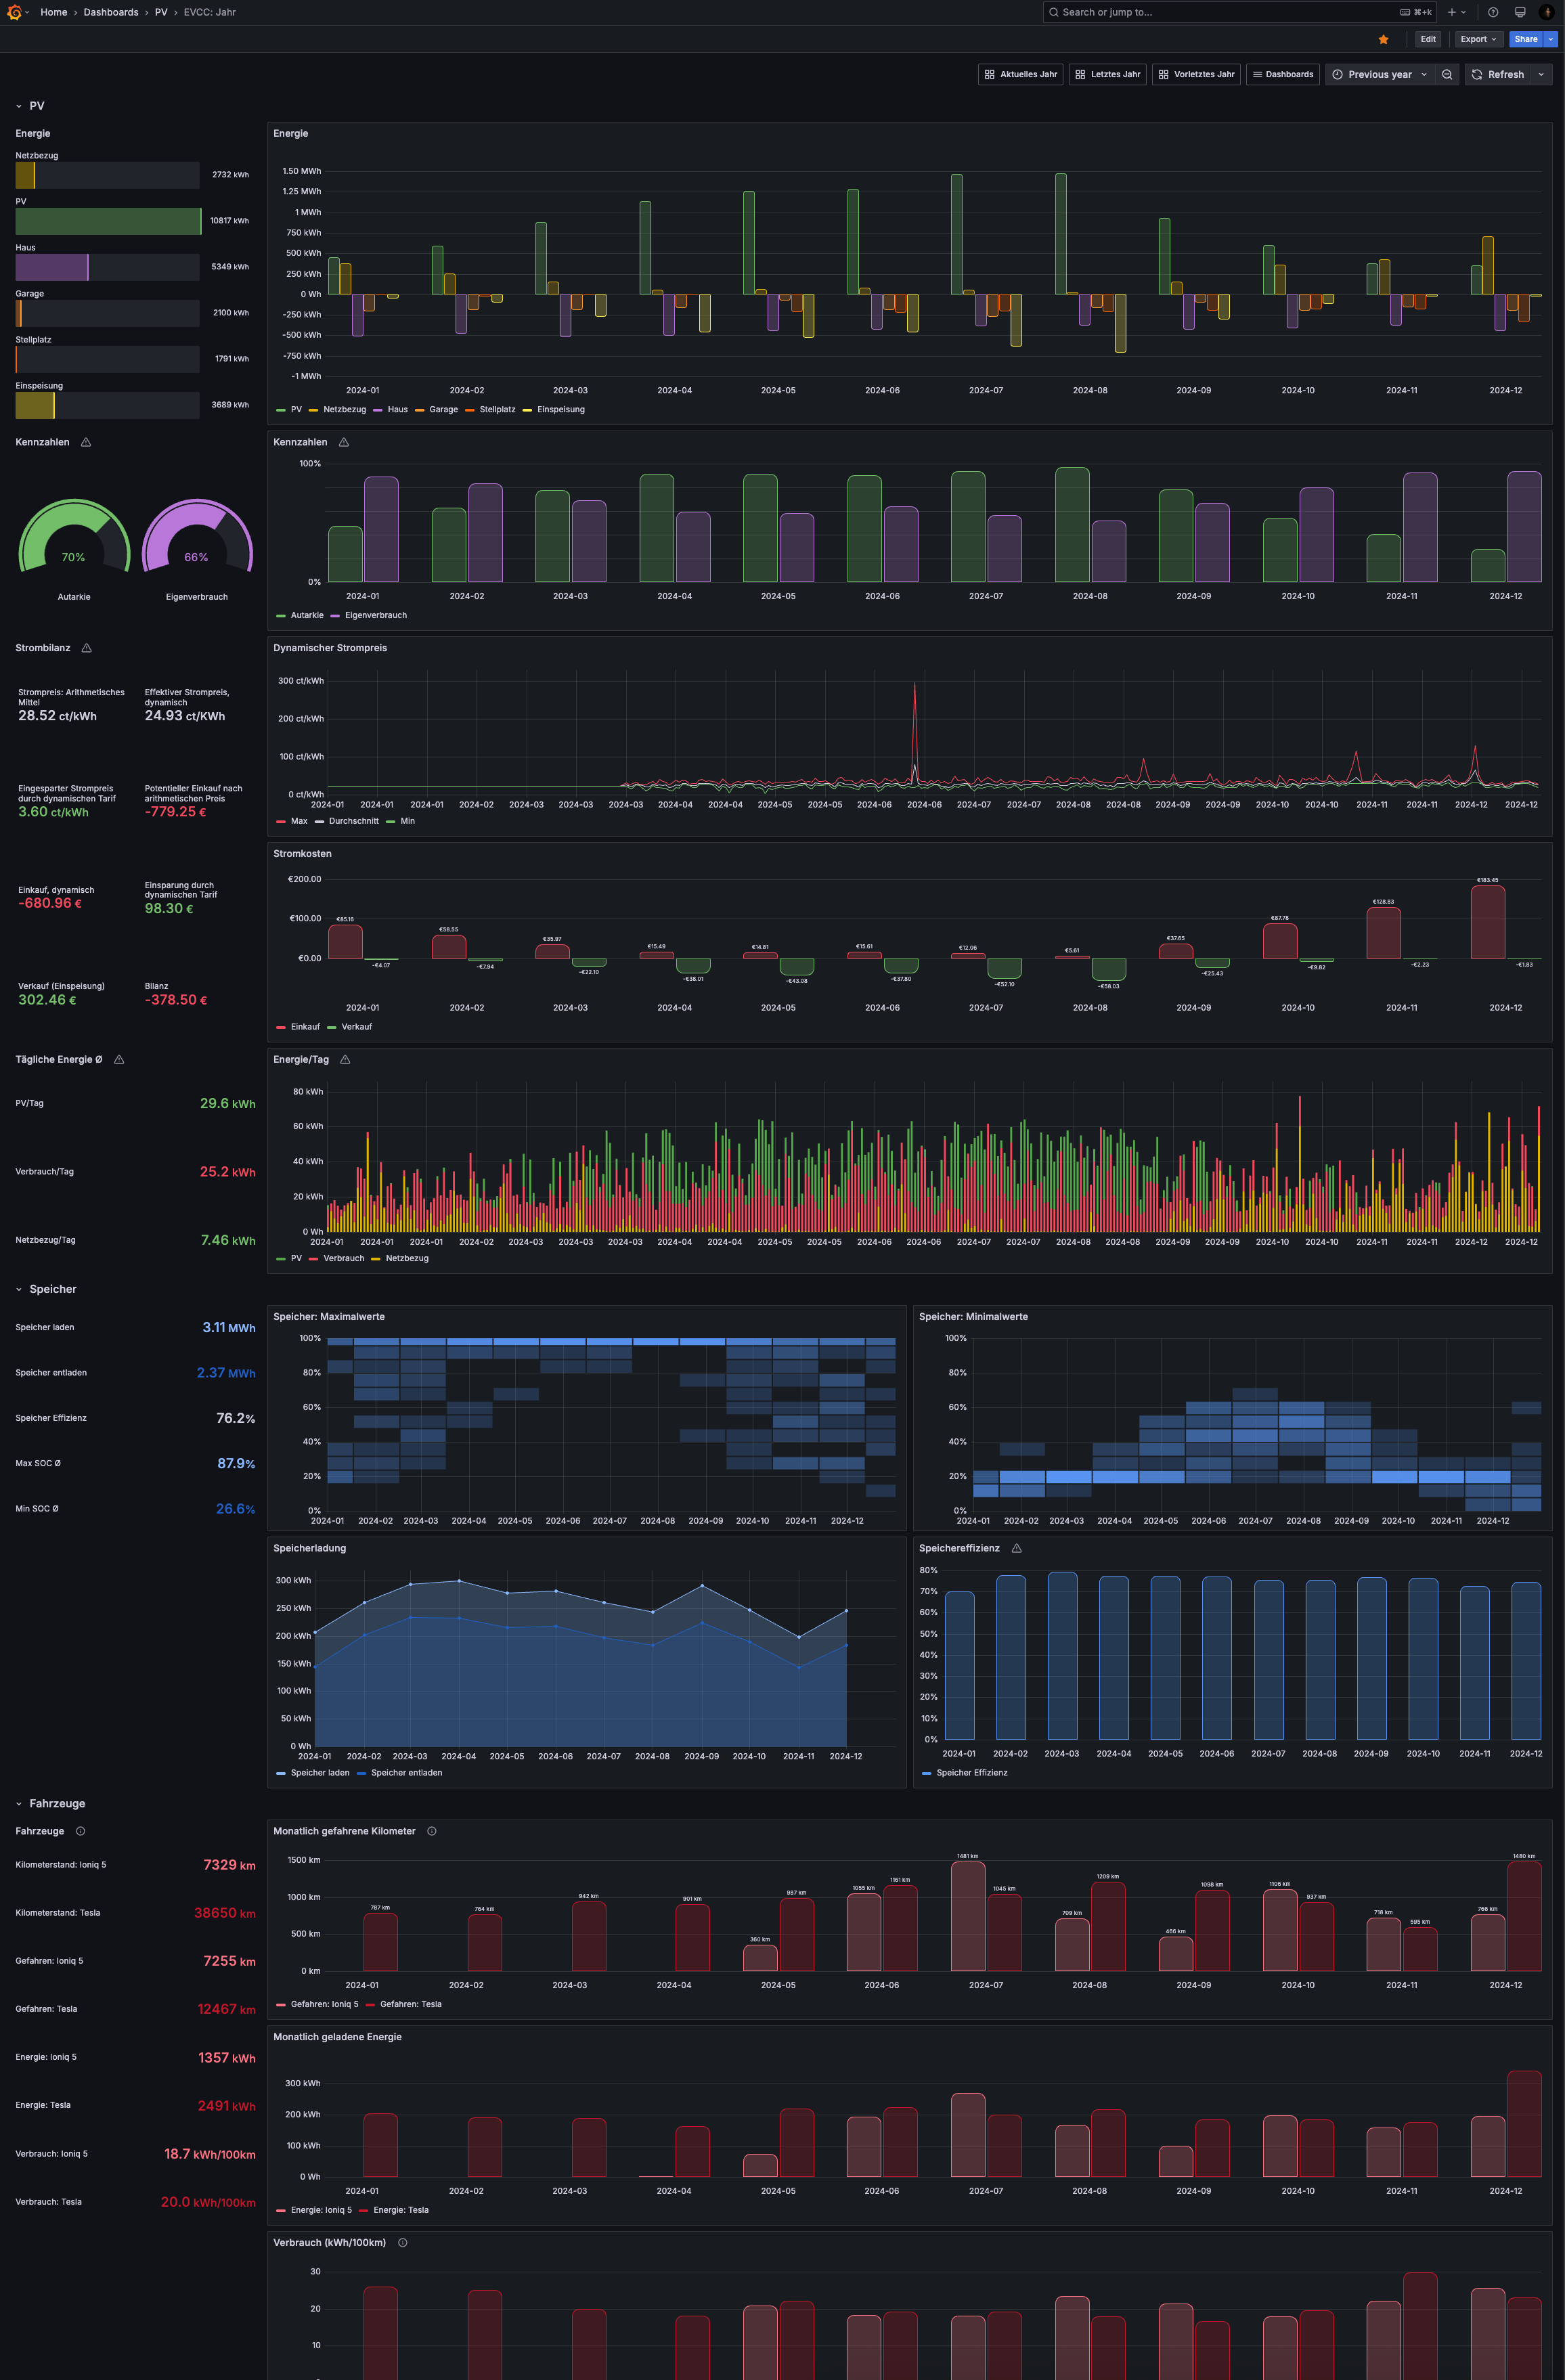
Task: Open the help question mark icon
Action: (1492, 12)
